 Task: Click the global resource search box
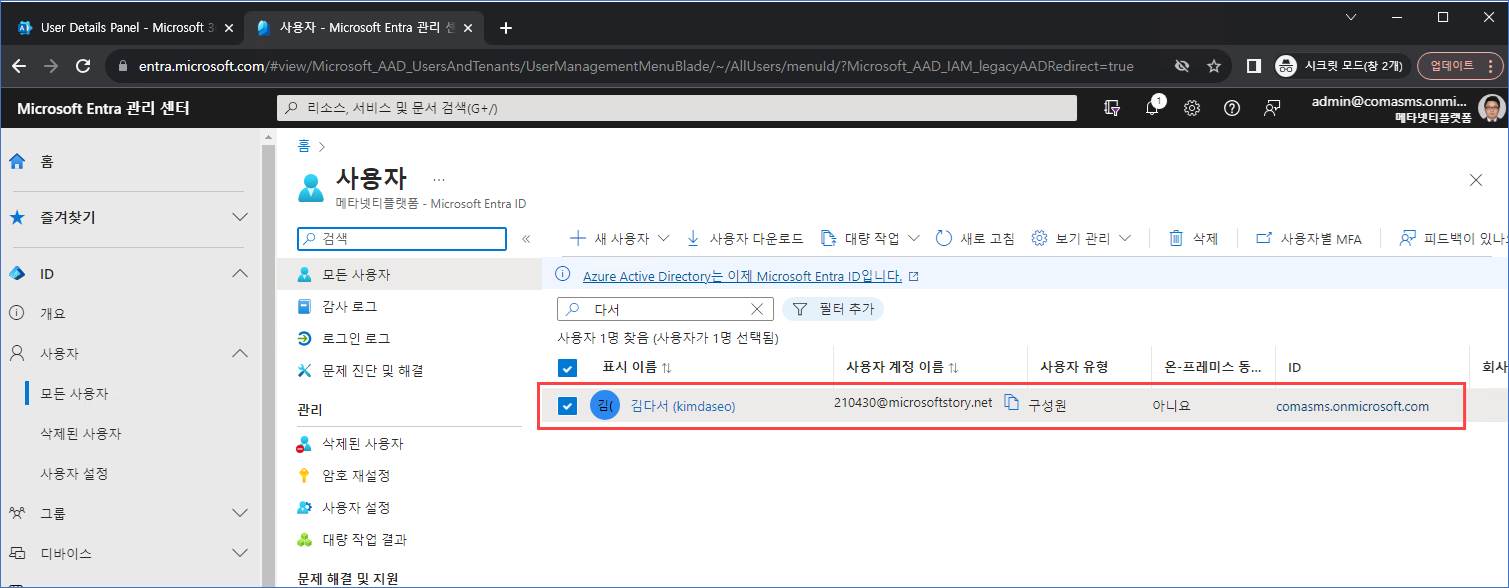(x=677, y=108)
